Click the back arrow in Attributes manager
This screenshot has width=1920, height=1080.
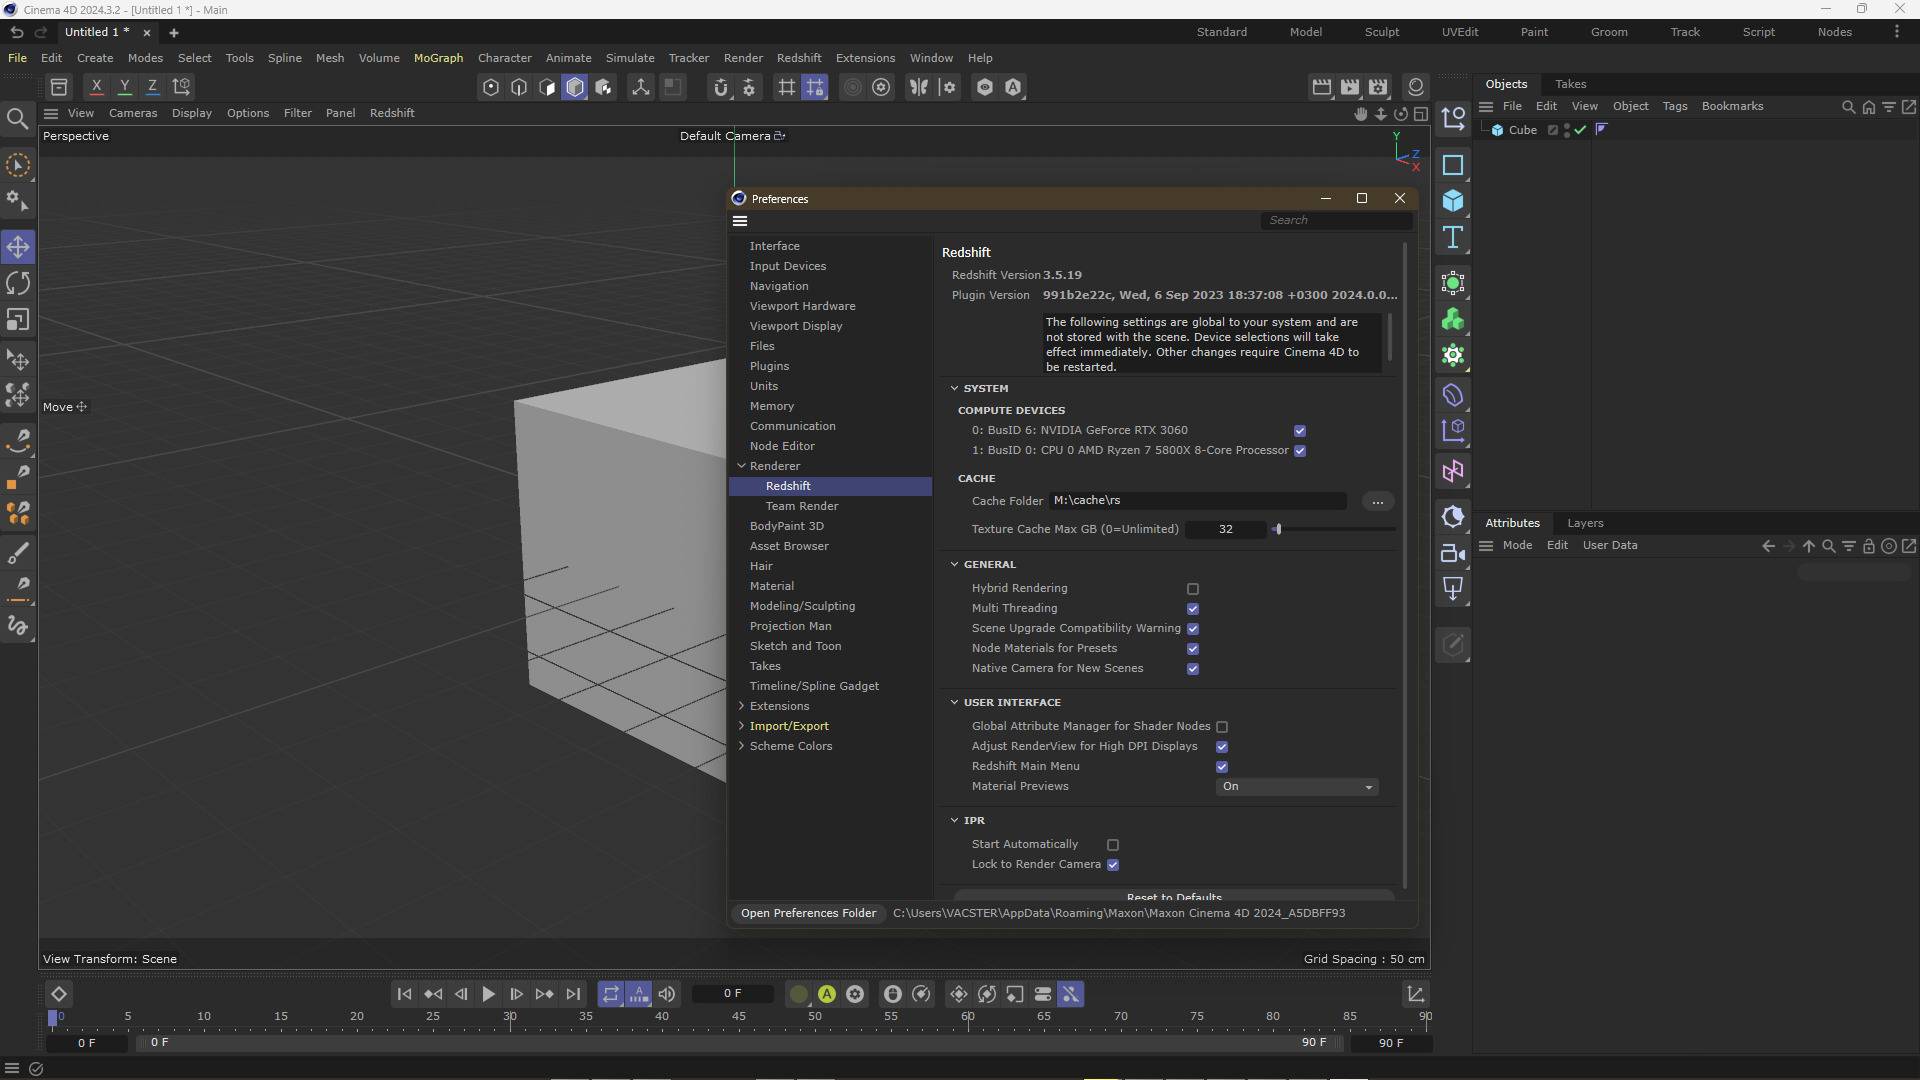pyautogui.click(x=1768, y=546)
